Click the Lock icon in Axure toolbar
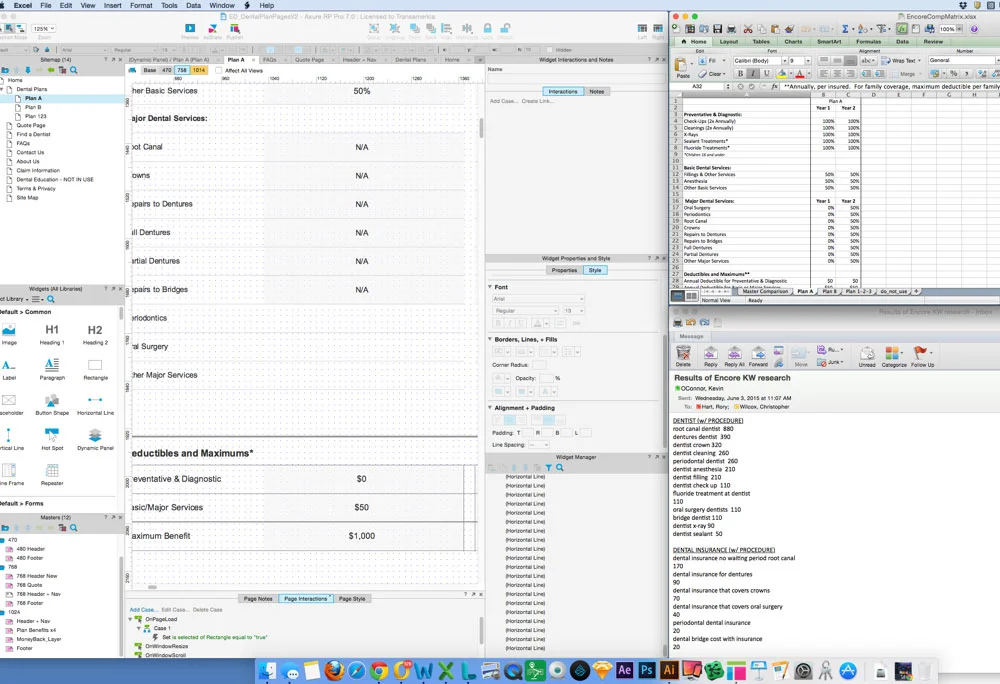1000x684 pixels. pyautogui.click(x=487, y=28)
